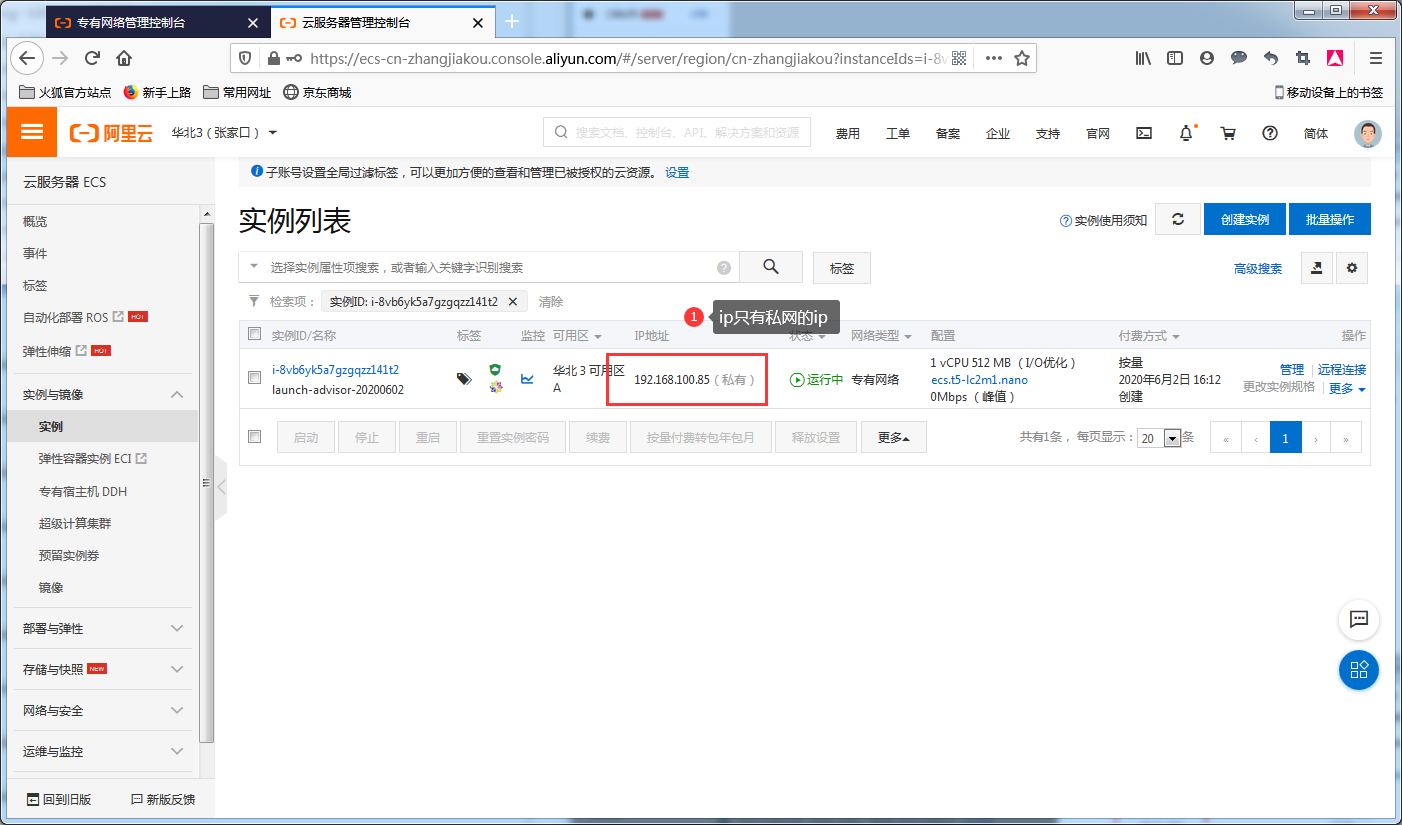Click the monitoring chart icon in instance row
Image resolution: width=1402 pixels, height=825 pixels.
pyautogui.click(x=527, y=379)
